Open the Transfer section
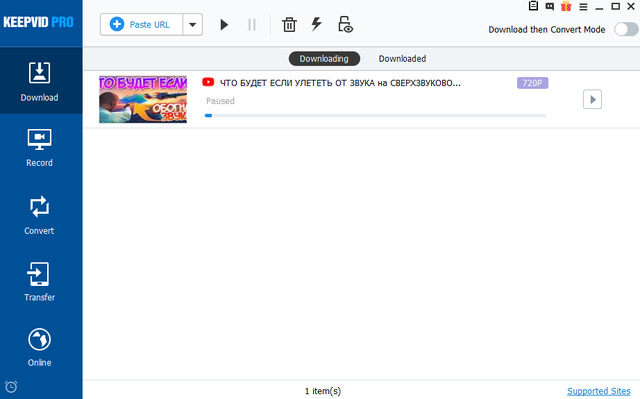 pos(40,282)
